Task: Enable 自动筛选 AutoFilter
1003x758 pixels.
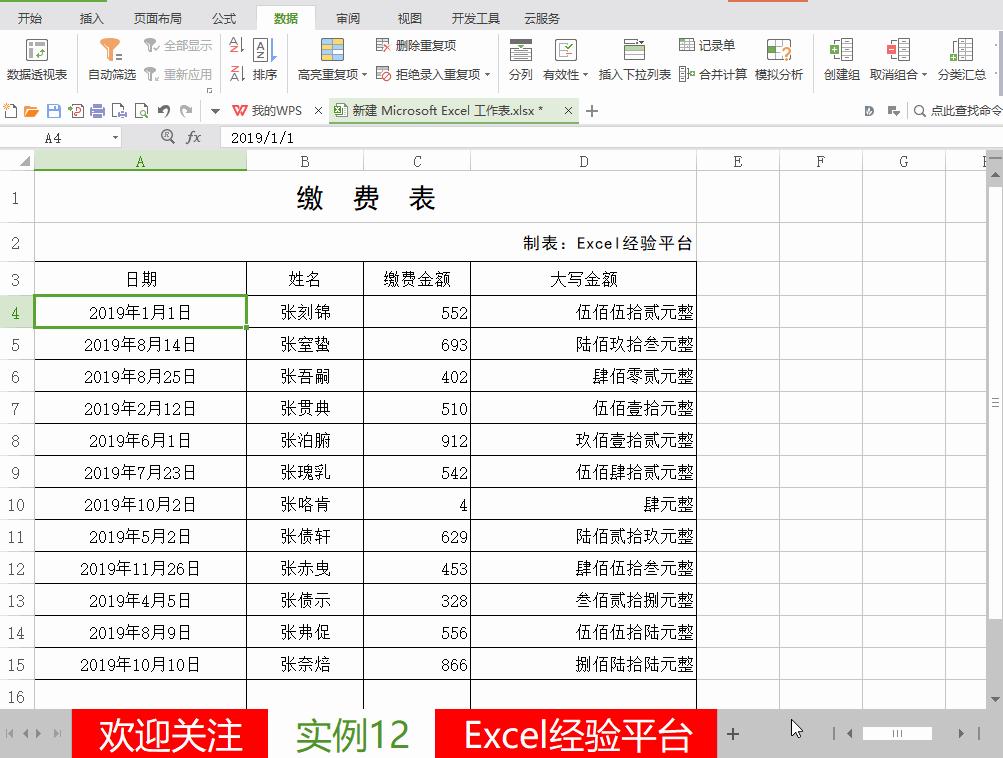Action: tap(110, 58)
